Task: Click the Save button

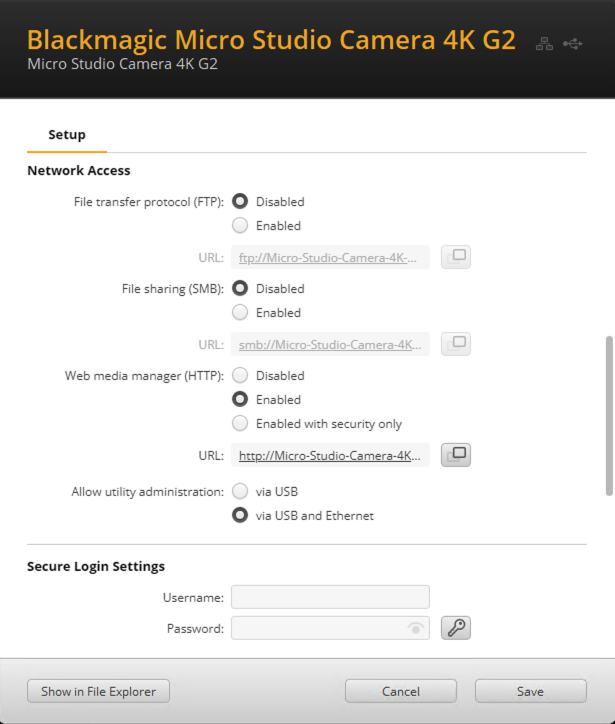Action: 531,691
